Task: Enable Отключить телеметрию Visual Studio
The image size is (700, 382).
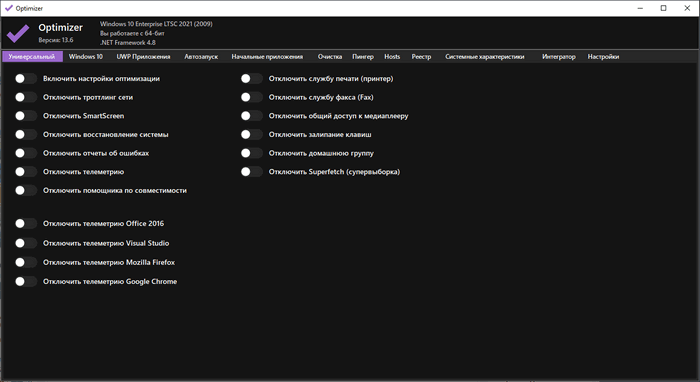Action: tap(25, 243)
